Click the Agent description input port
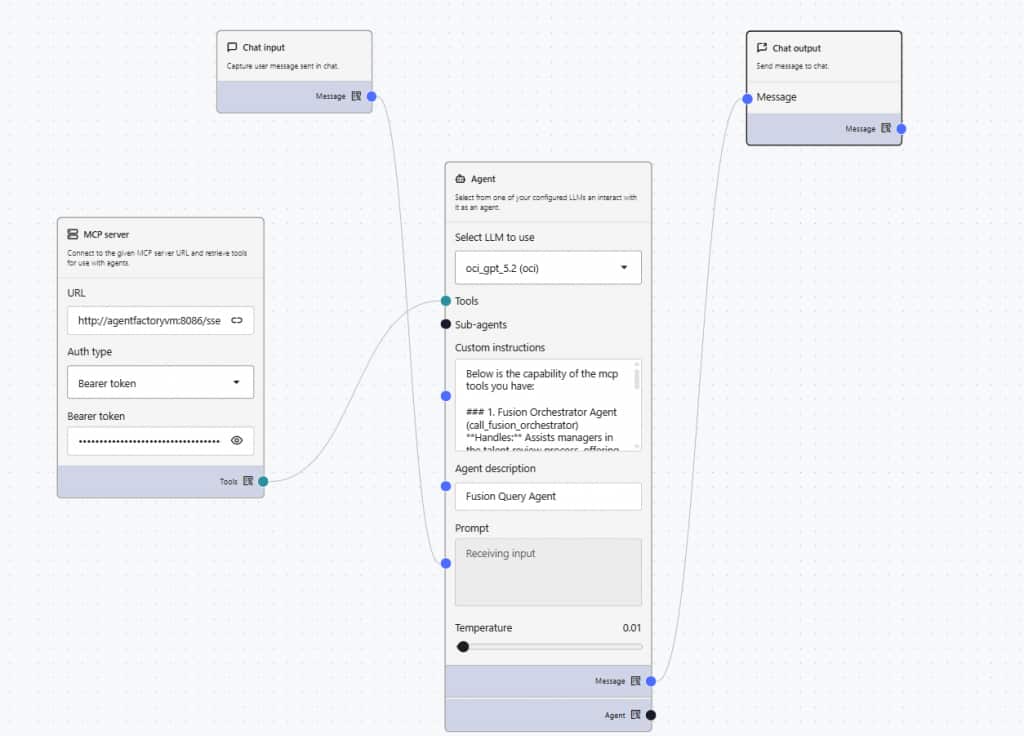Screen dimensions: 1024x736 click(x=445, y=486)
